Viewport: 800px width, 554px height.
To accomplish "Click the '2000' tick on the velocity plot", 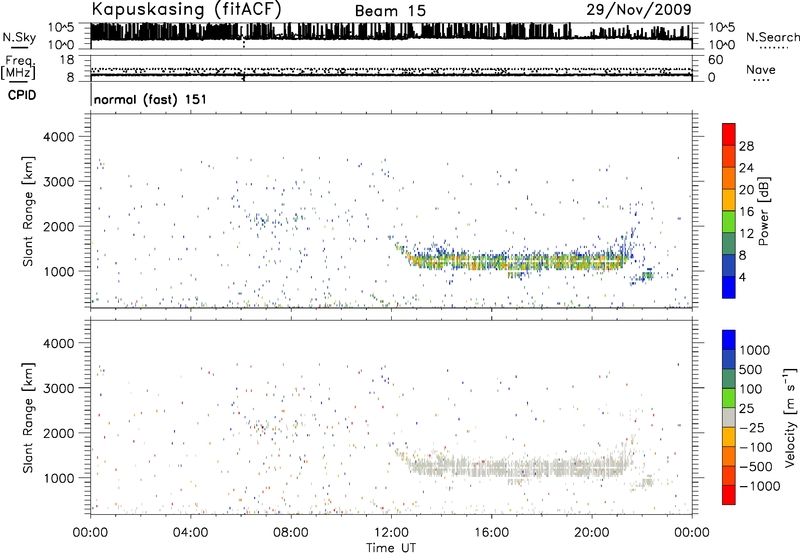I will 59,433.
